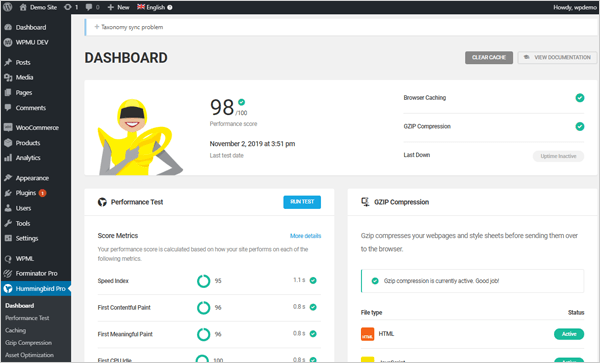Click First Meaningful Paint score ring
The height and width of the screenshot is (363, 600).
[x=204, y=334]
